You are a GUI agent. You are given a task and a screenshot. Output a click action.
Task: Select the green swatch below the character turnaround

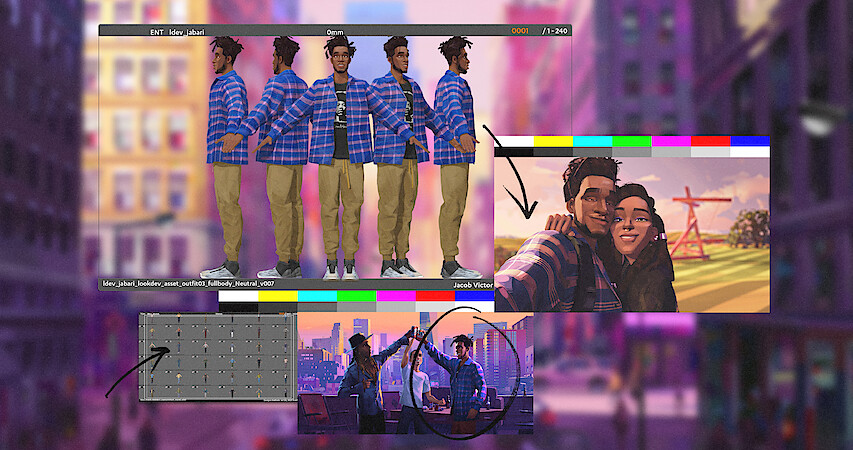tap(356, 296)
